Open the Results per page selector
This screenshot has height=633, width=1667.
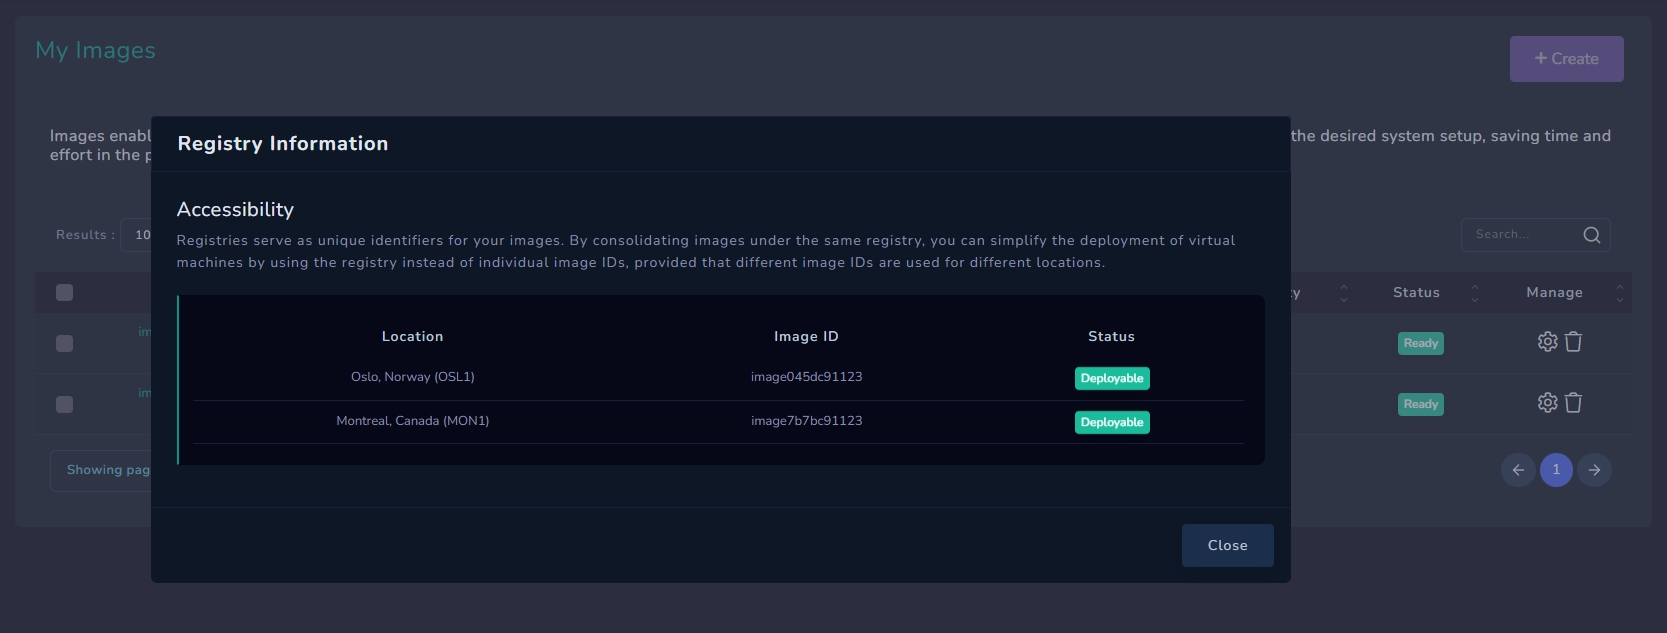[136, 235]
